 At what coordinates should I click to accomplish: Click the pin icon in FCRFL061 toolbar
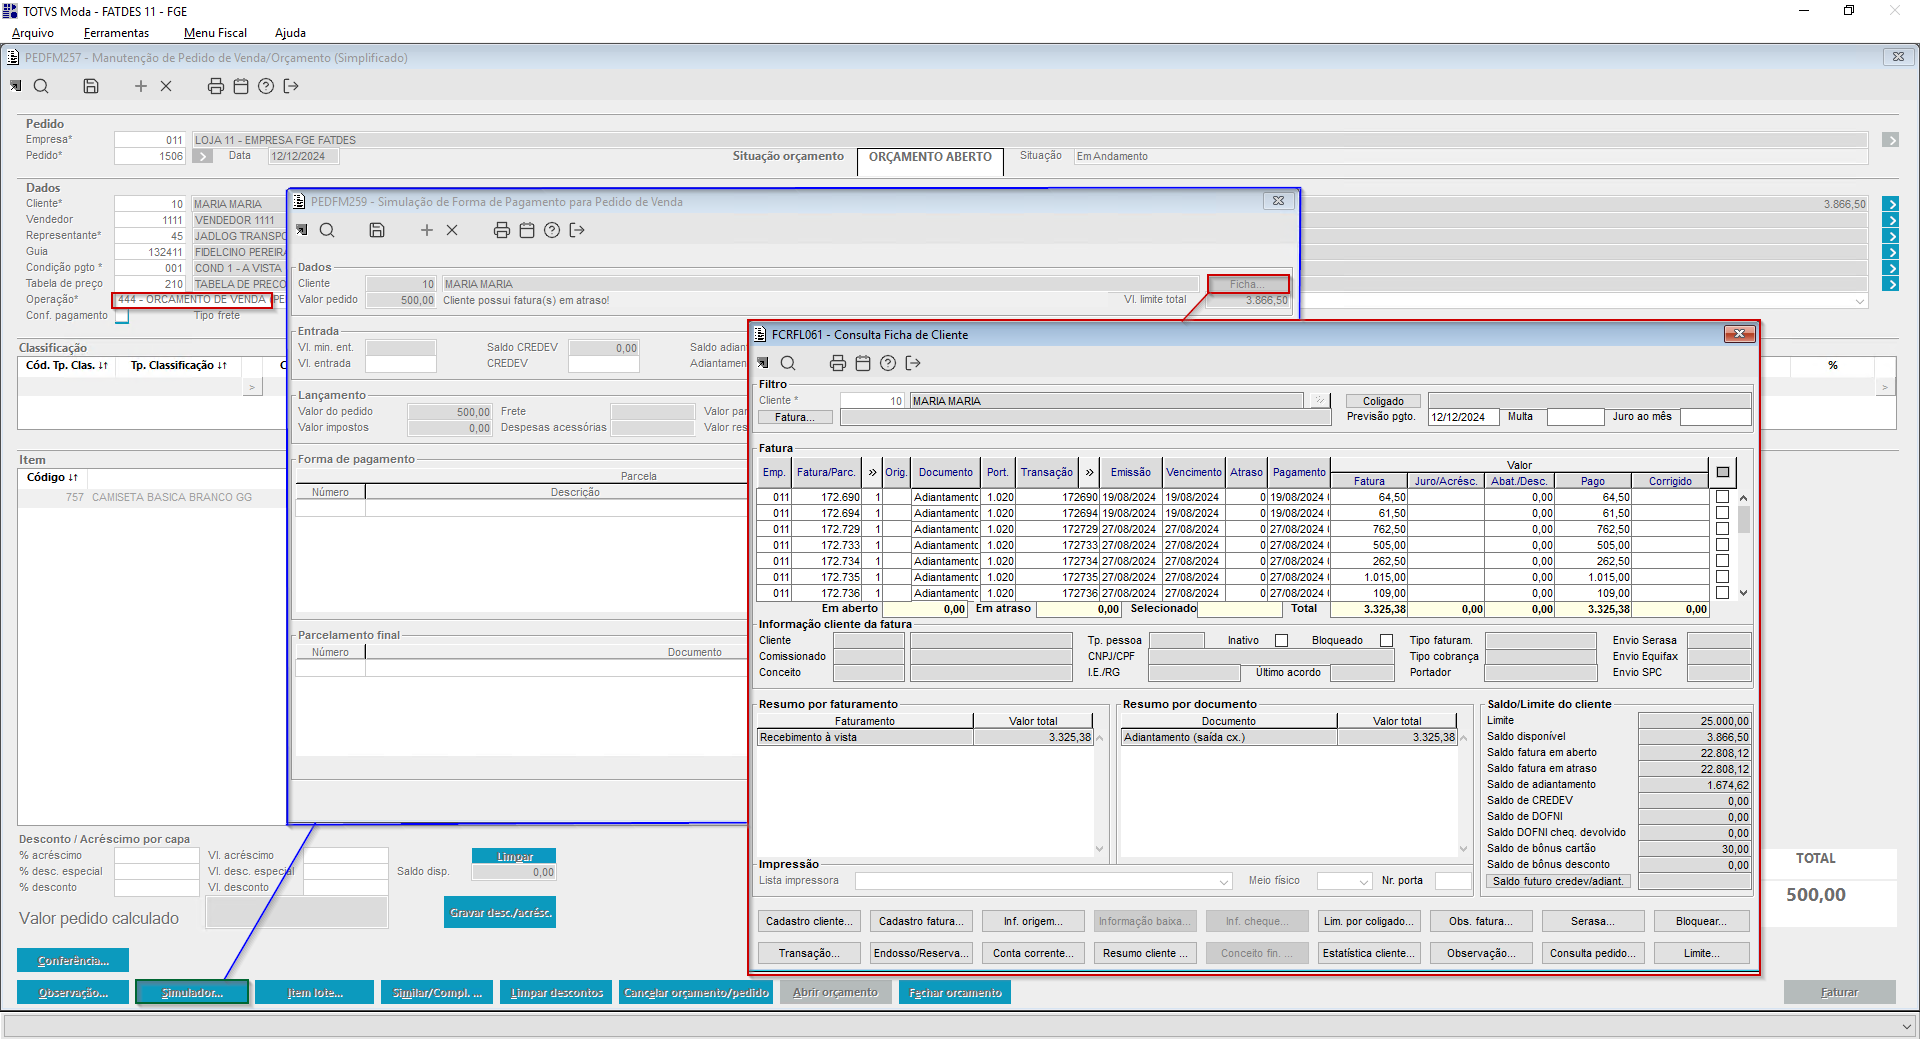[x=763, y=363]
